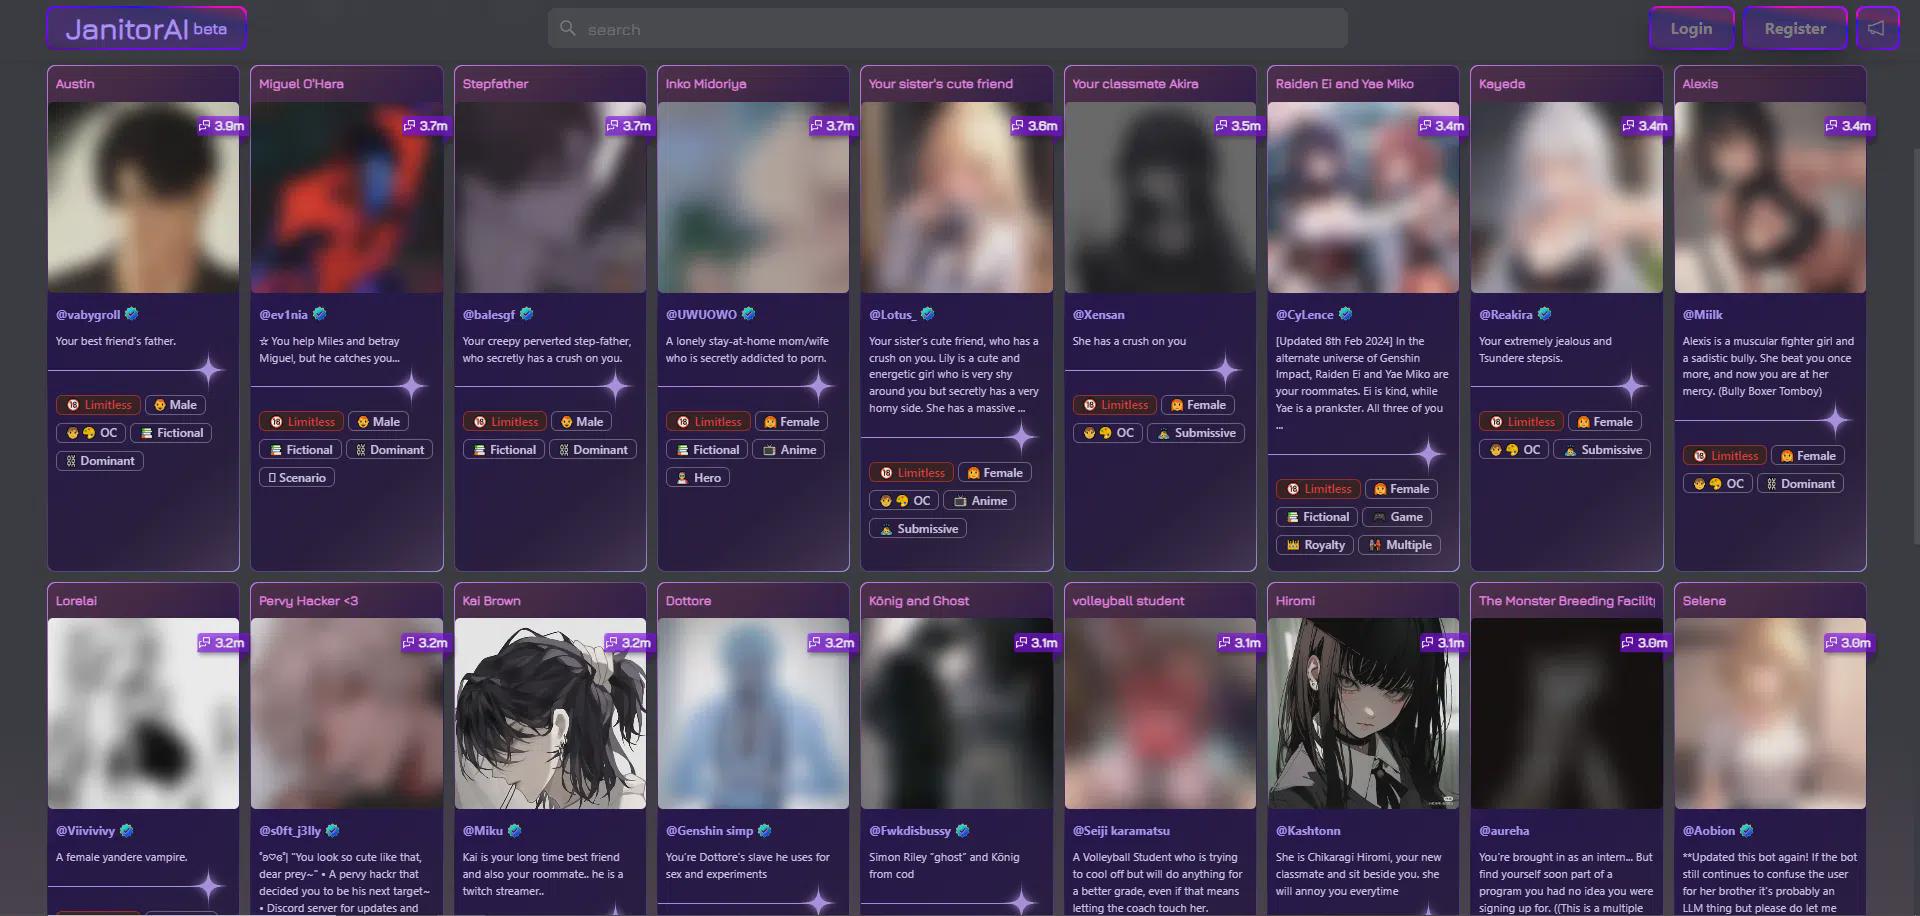Click the verified badge beside @CyLence
This screenshot has width=1920, height=916.
click(x=1345, y=314)
